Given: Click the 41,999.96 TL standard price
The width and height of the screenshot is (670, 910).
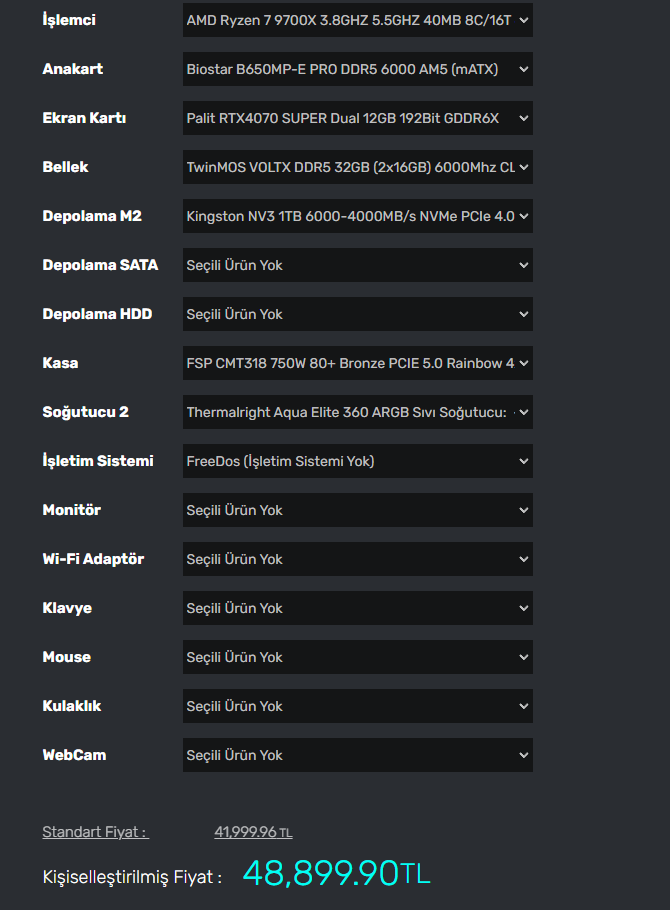Looking at the screenshot, I should (x=253, y=832).
